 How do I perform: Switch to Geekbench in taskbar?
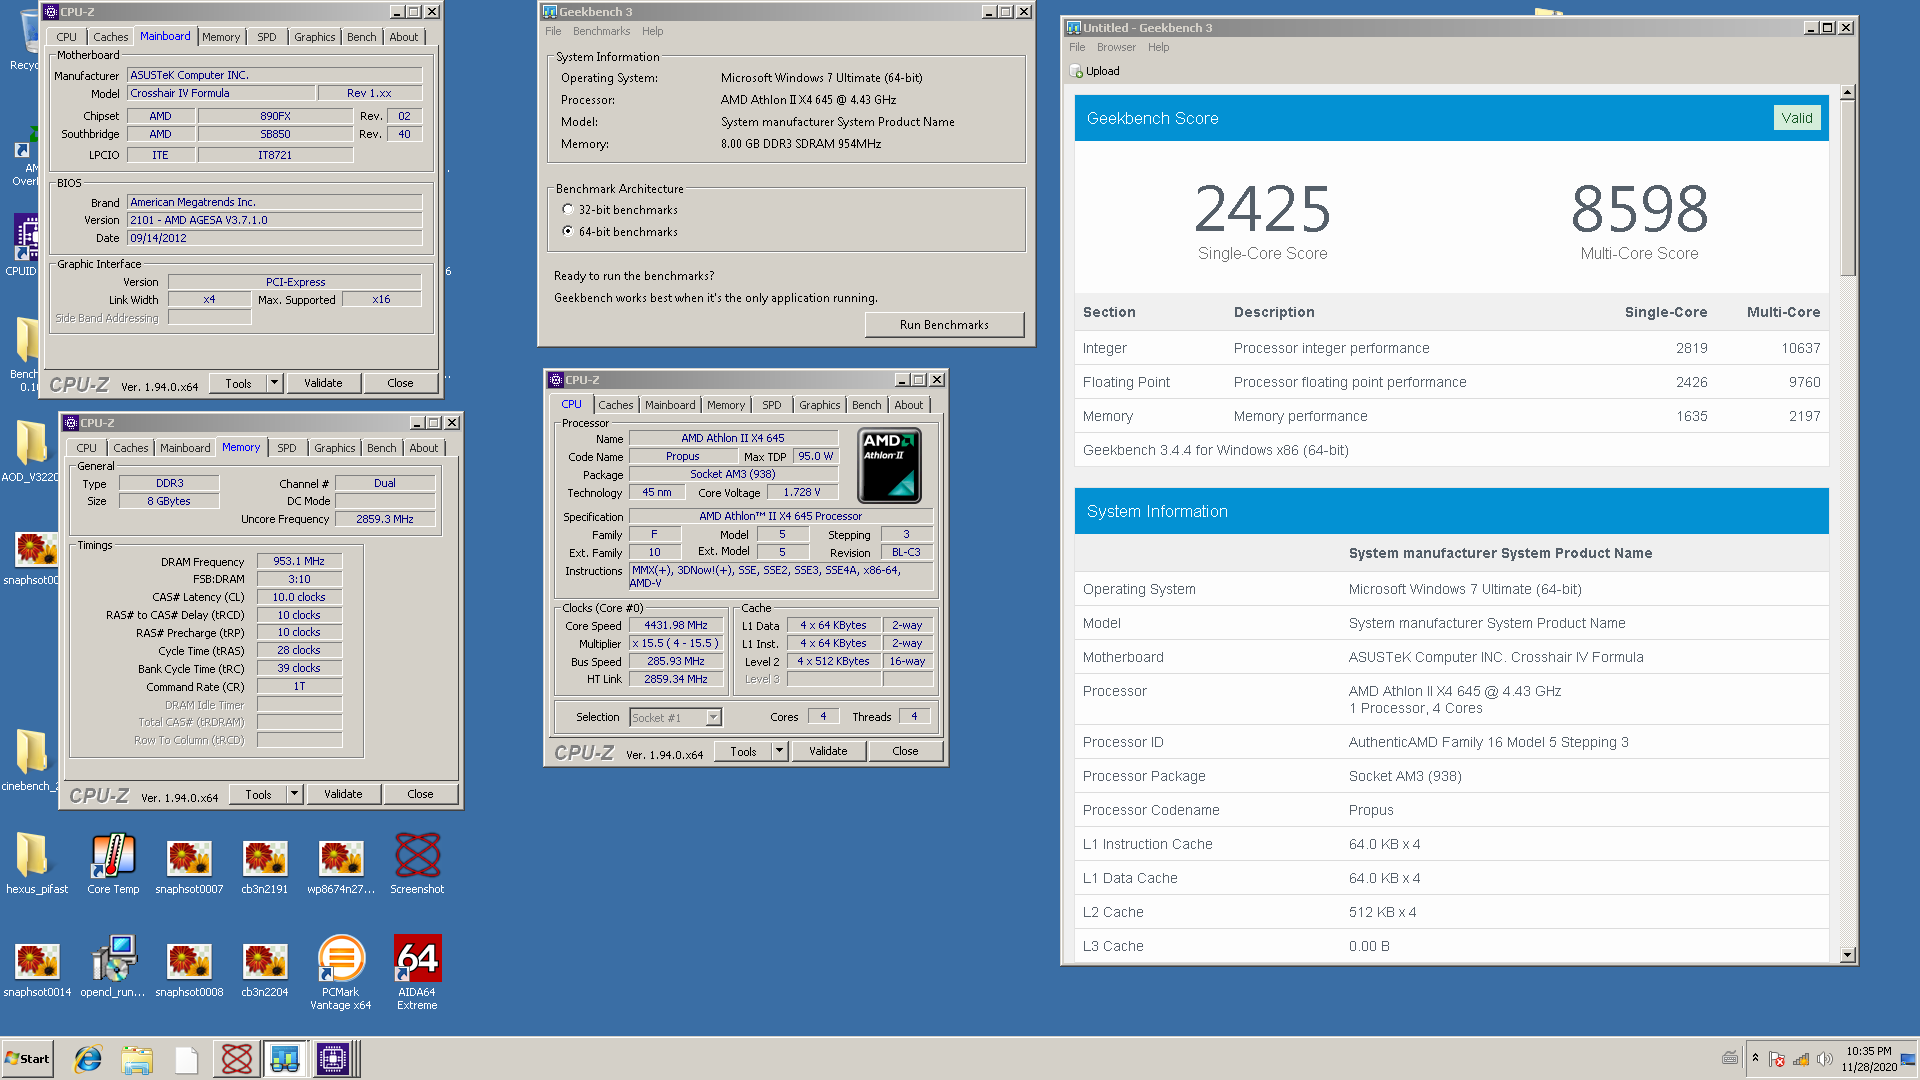coord(284,1059)
